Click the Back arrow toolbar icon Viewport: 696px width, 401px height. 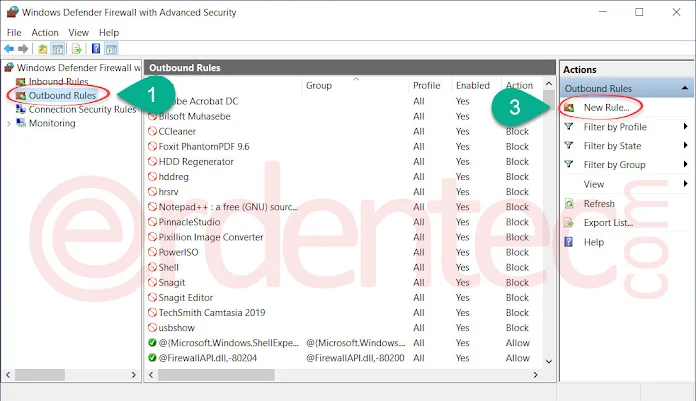coord(9,49)
